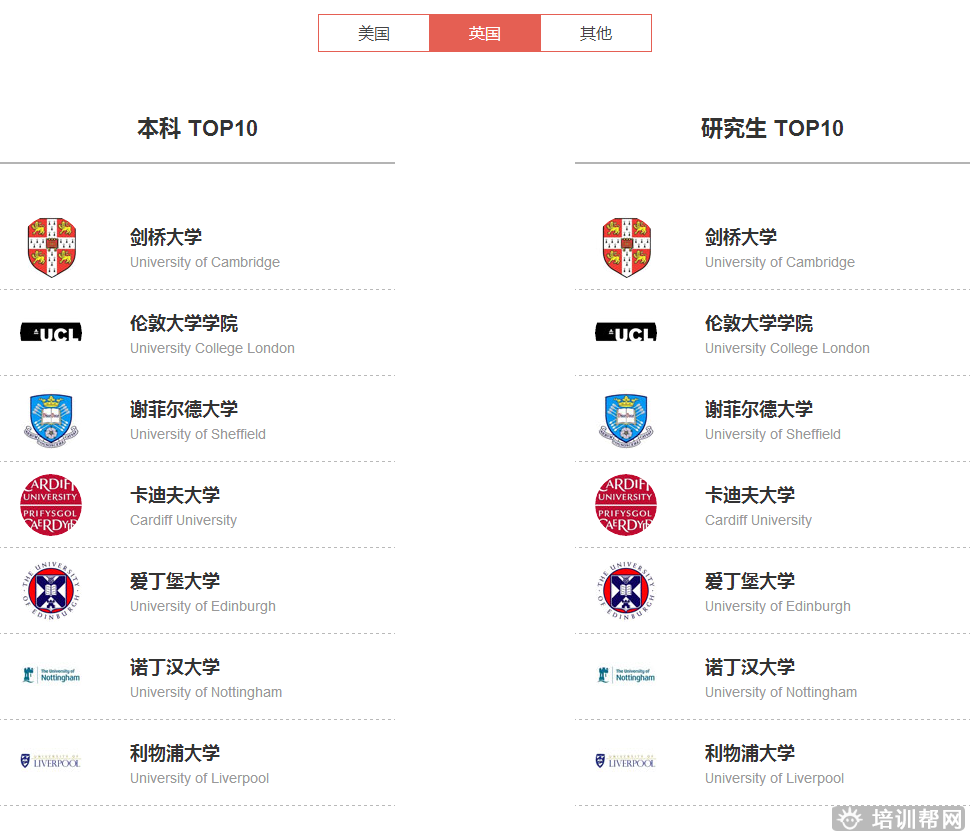Open 诺丁汉大学 in the 本科 TOP10 column
Image resolution: width=970 pixels, height=836 pixels.
pos(175,667)
